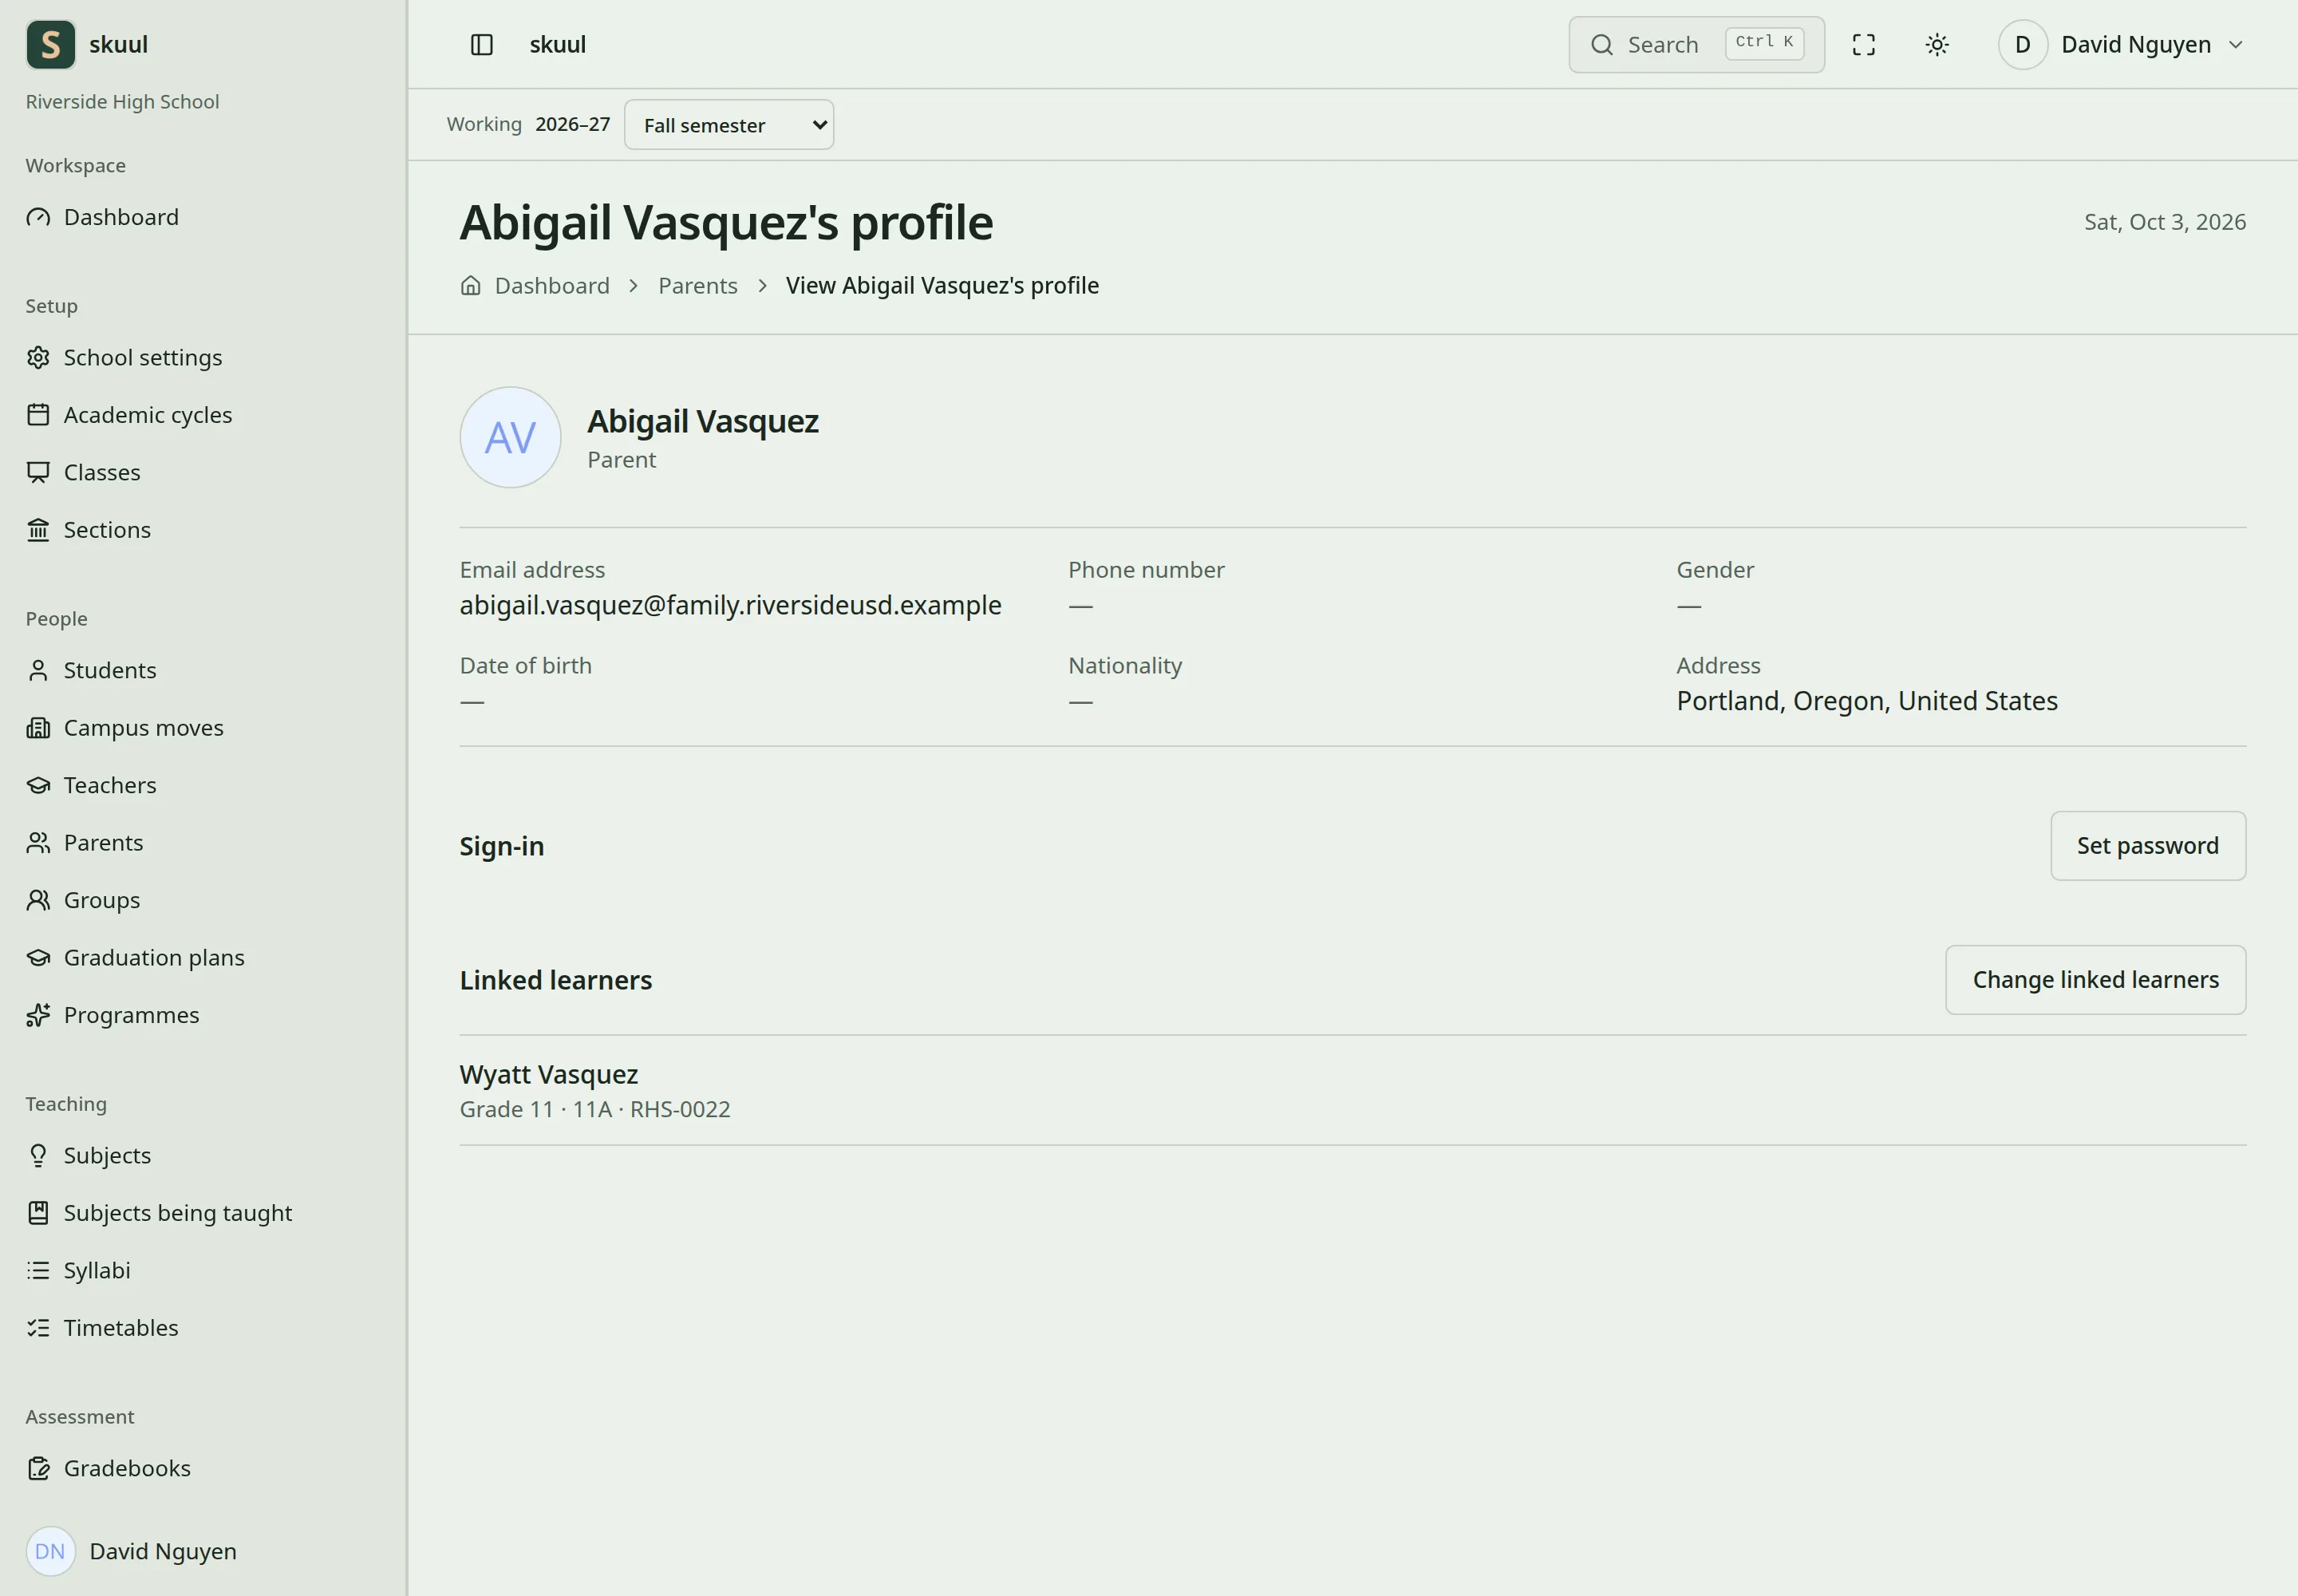Enter fullscreen mode via the expand icon
The image size is (2298, 1596).
tap(1864, 44)
